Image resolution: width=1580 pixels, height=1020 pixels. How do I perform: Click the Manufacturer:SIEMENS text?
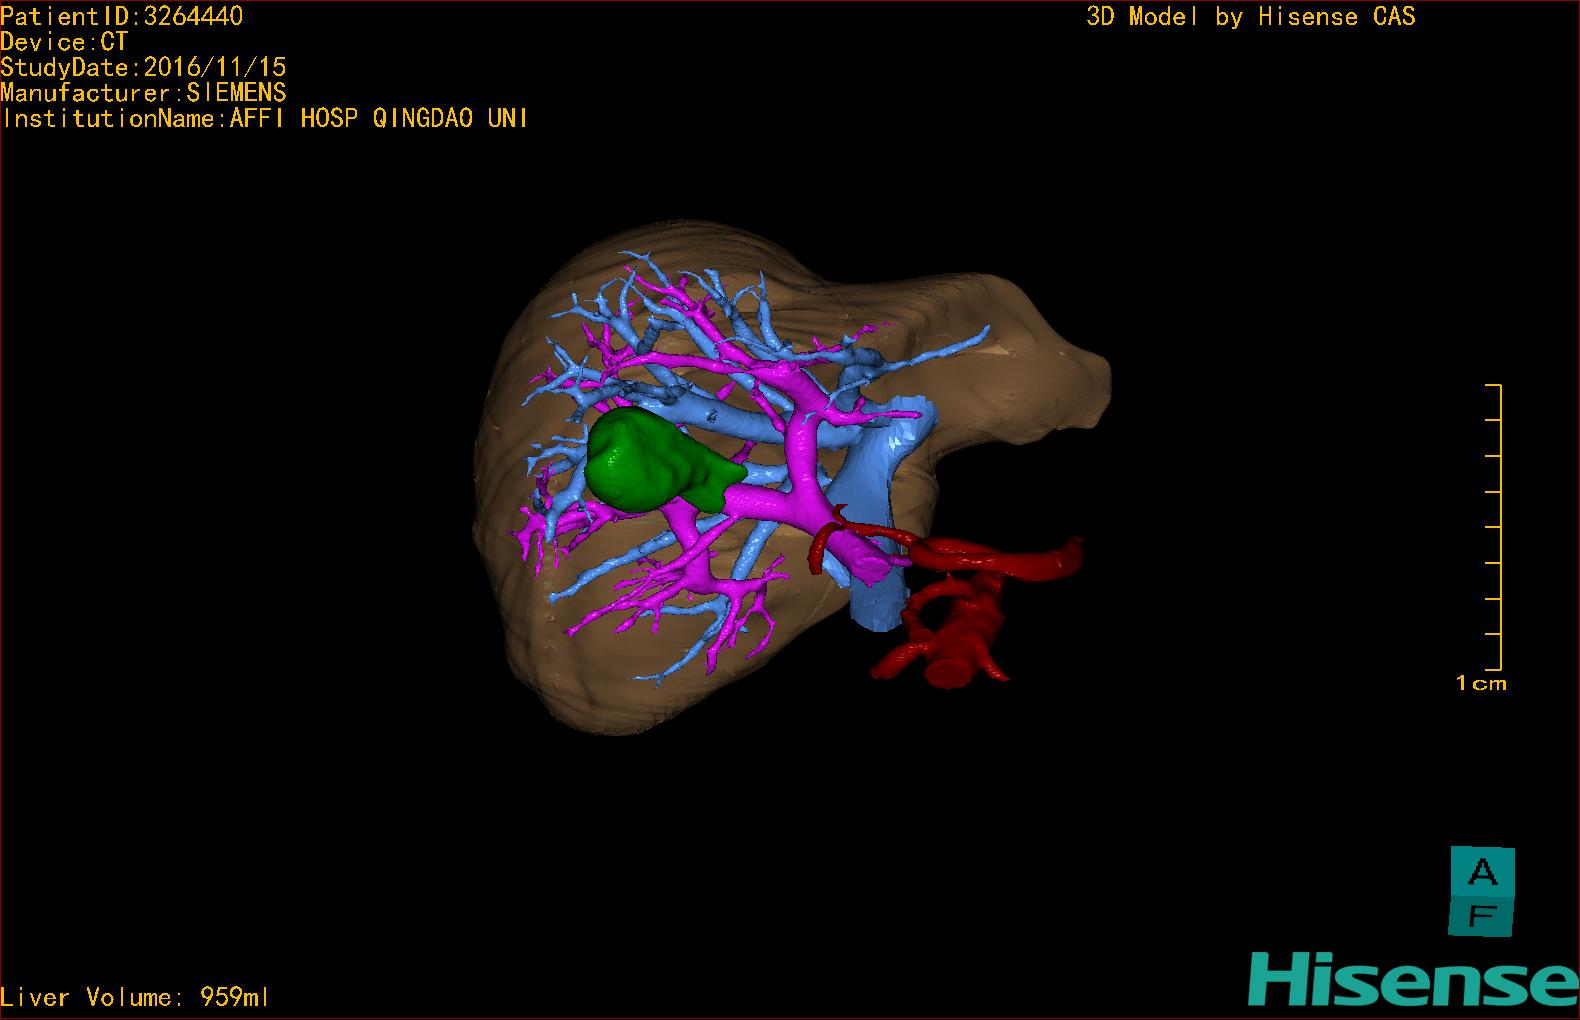point(143,93)
